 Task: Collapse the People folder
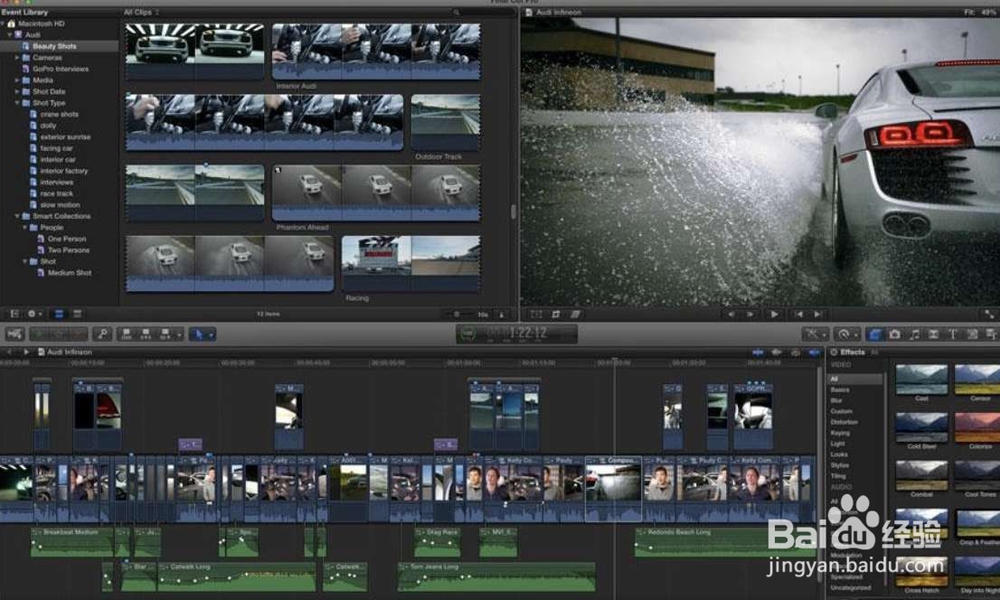pos(25,228)
